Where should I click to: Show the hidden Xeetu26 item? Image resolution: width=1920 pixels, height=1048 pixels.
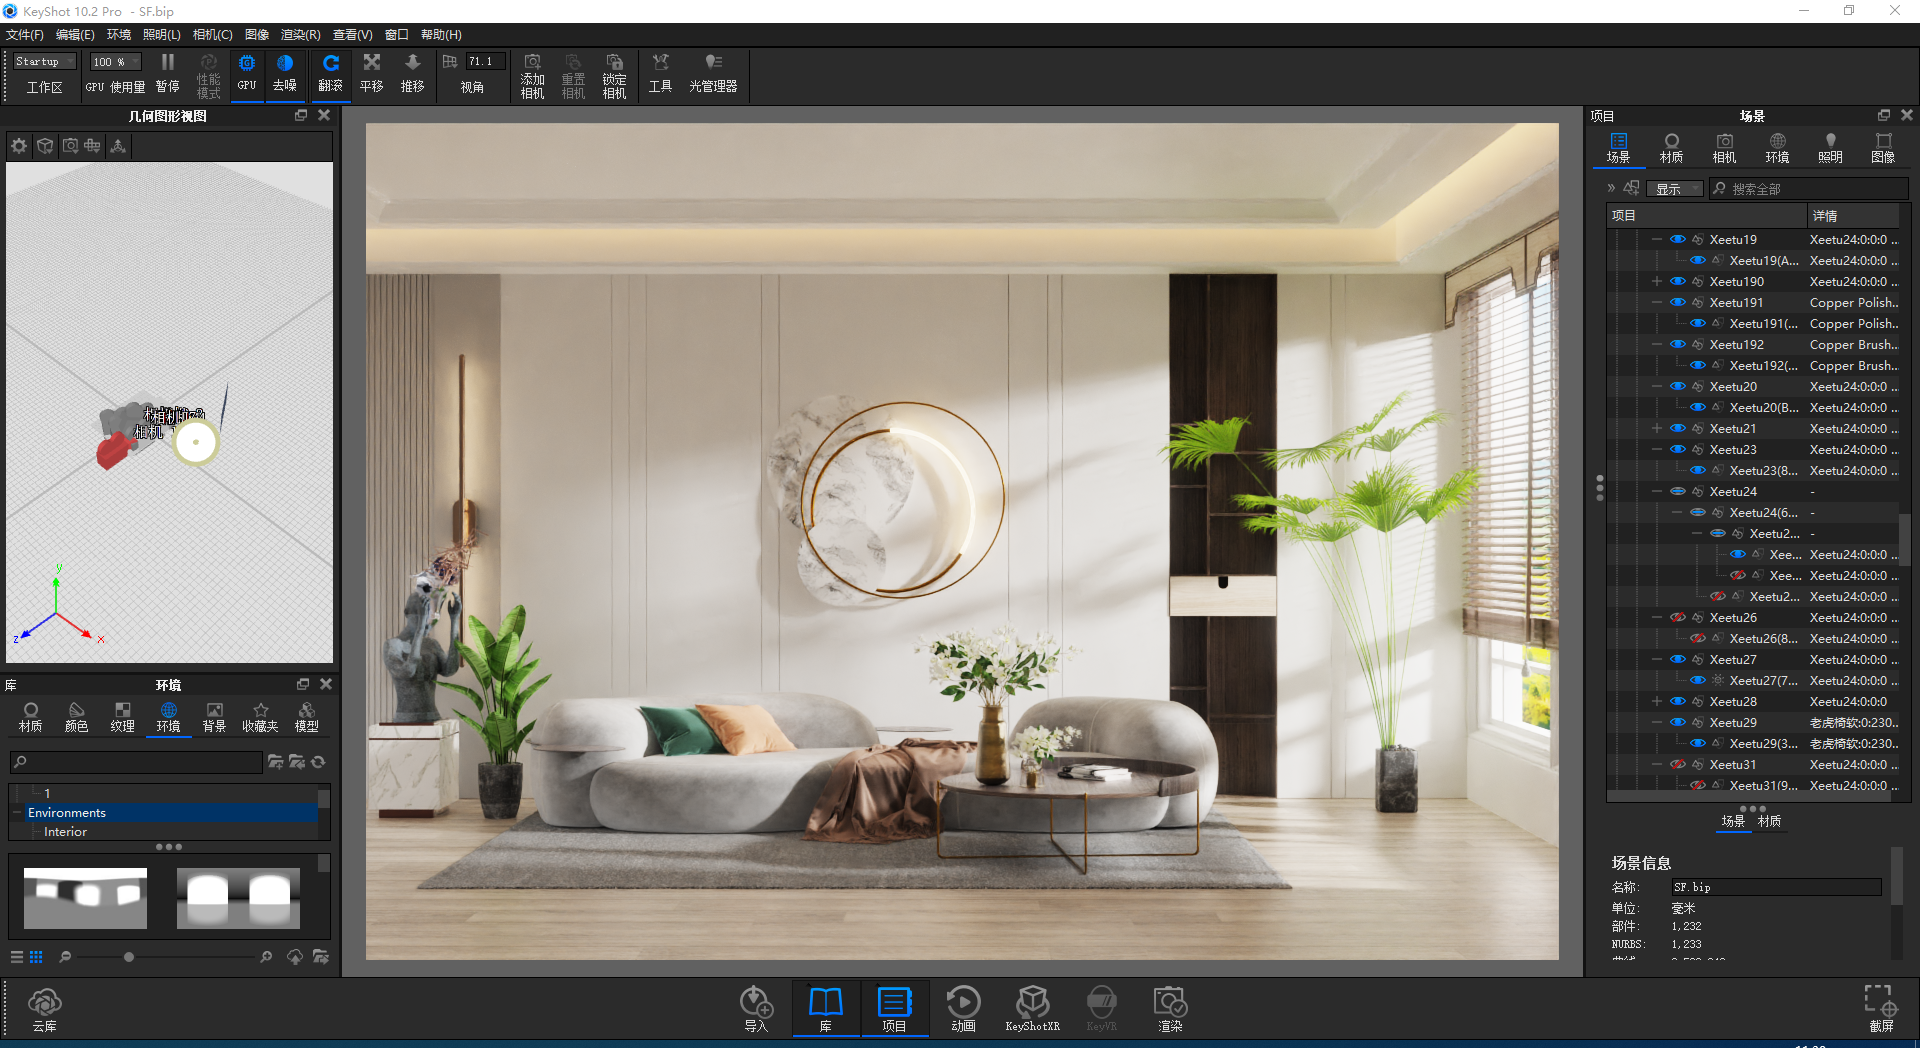click(x=1677, y=618)
